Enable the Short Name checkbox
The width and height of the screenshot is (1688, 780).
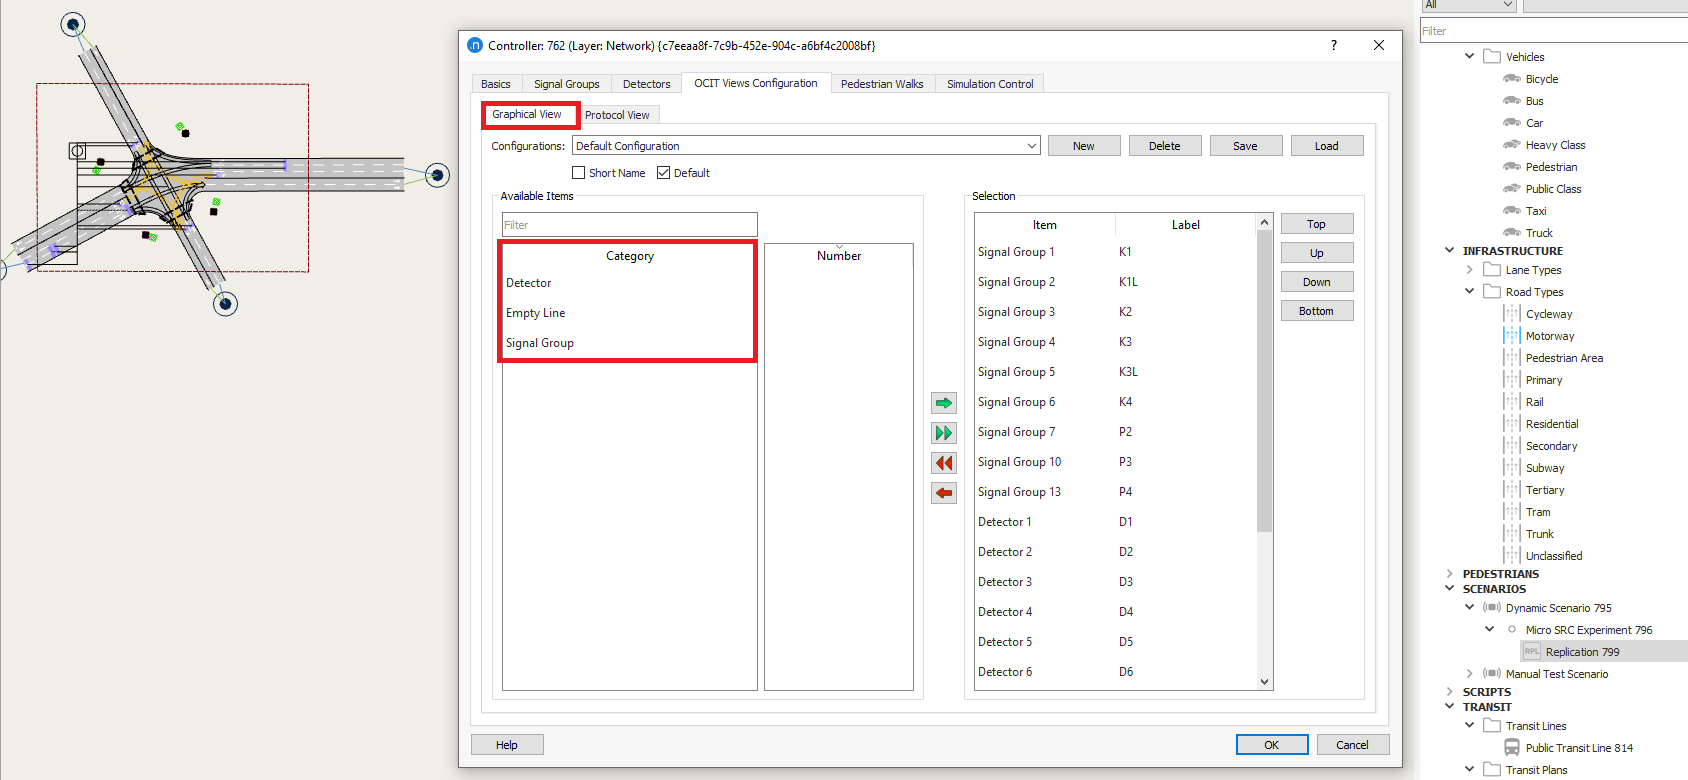click(x=579, y=173)
